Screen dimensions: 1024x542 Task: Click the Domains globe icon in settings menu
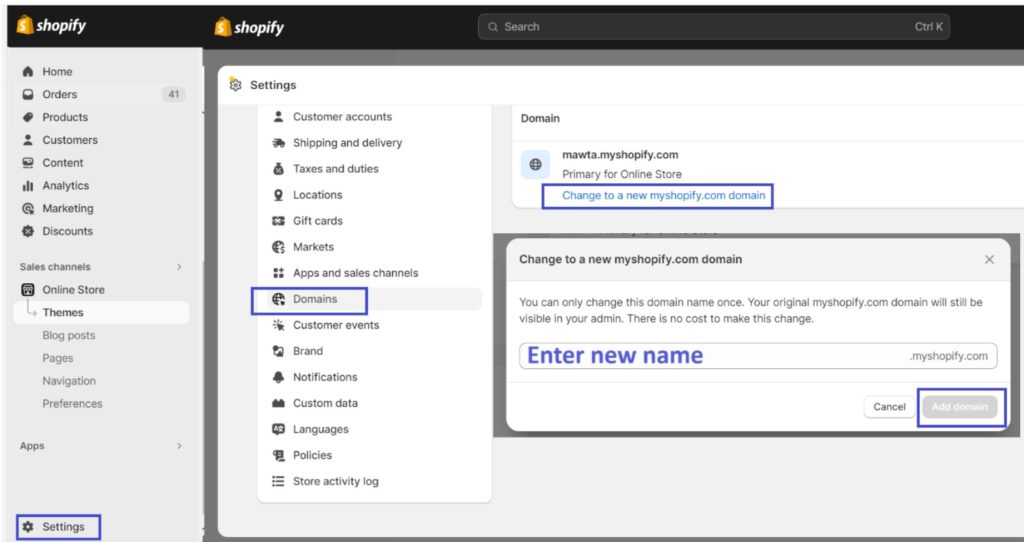(x=278, y=299)
